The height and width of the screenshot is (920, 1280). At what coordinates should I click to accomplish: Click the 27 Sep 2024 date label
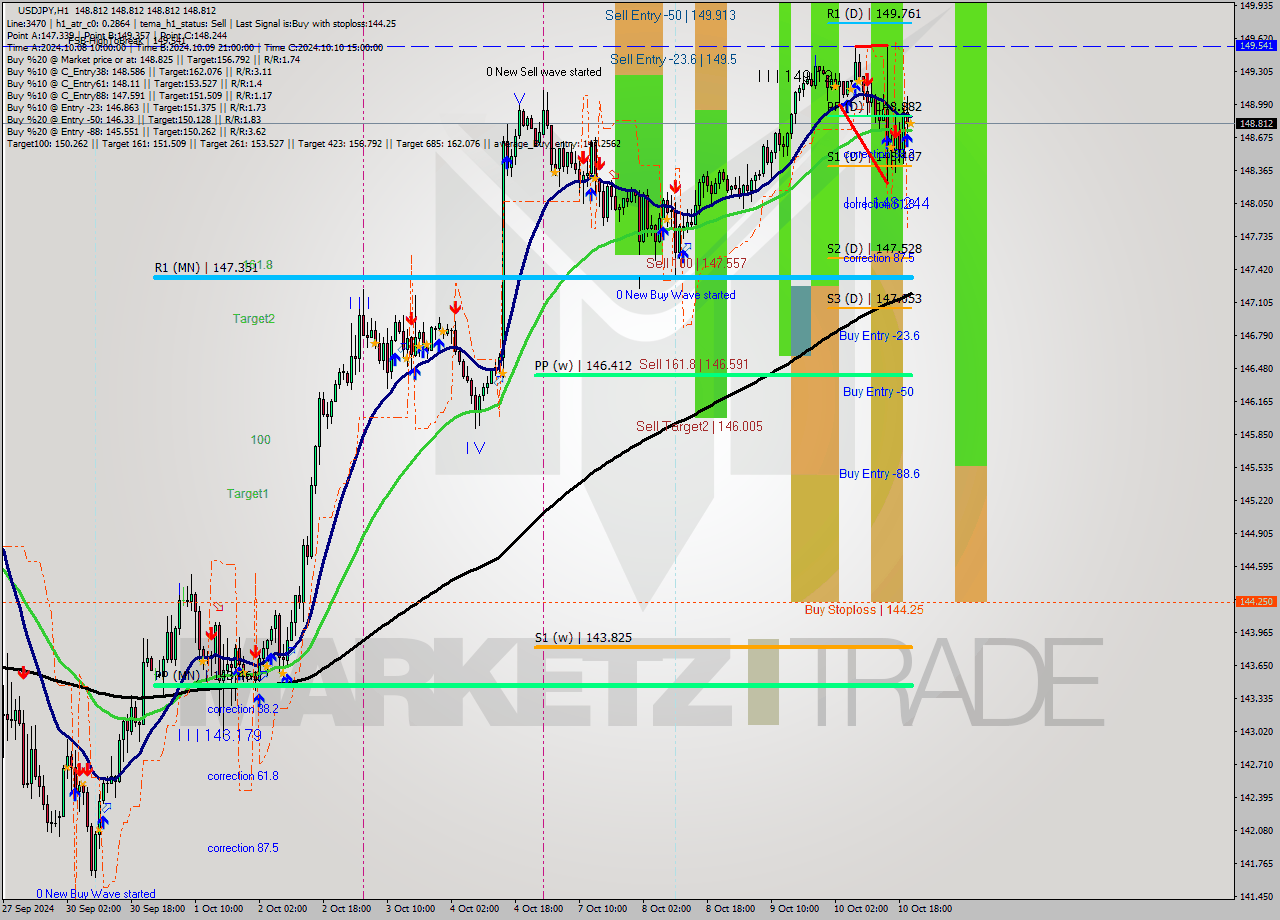click(26, 909)
